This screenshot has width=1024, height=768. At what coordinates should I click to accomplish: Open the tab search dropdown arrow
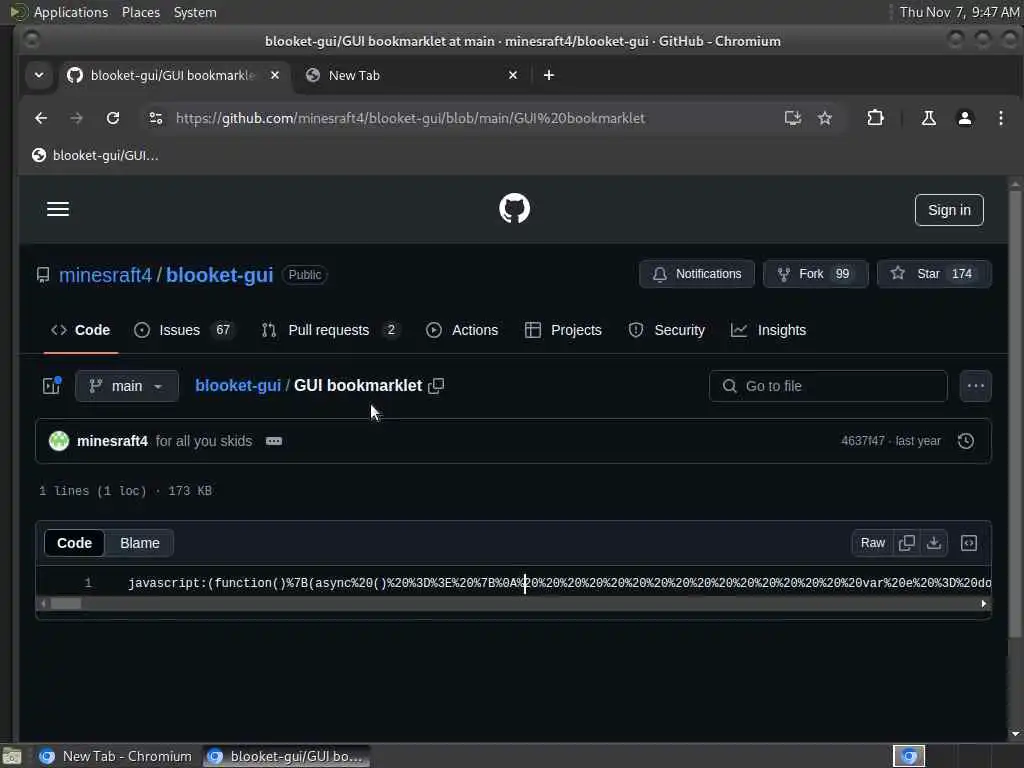coord(39,75)
